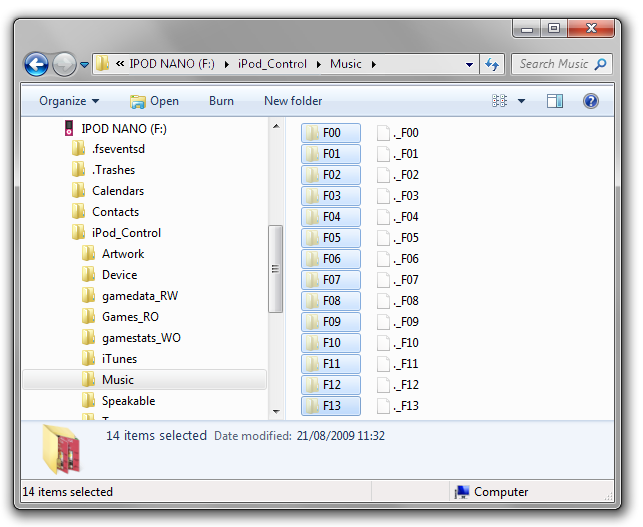Create a New folder
This screenshot has height=527, width=643.
click(293, 101)
